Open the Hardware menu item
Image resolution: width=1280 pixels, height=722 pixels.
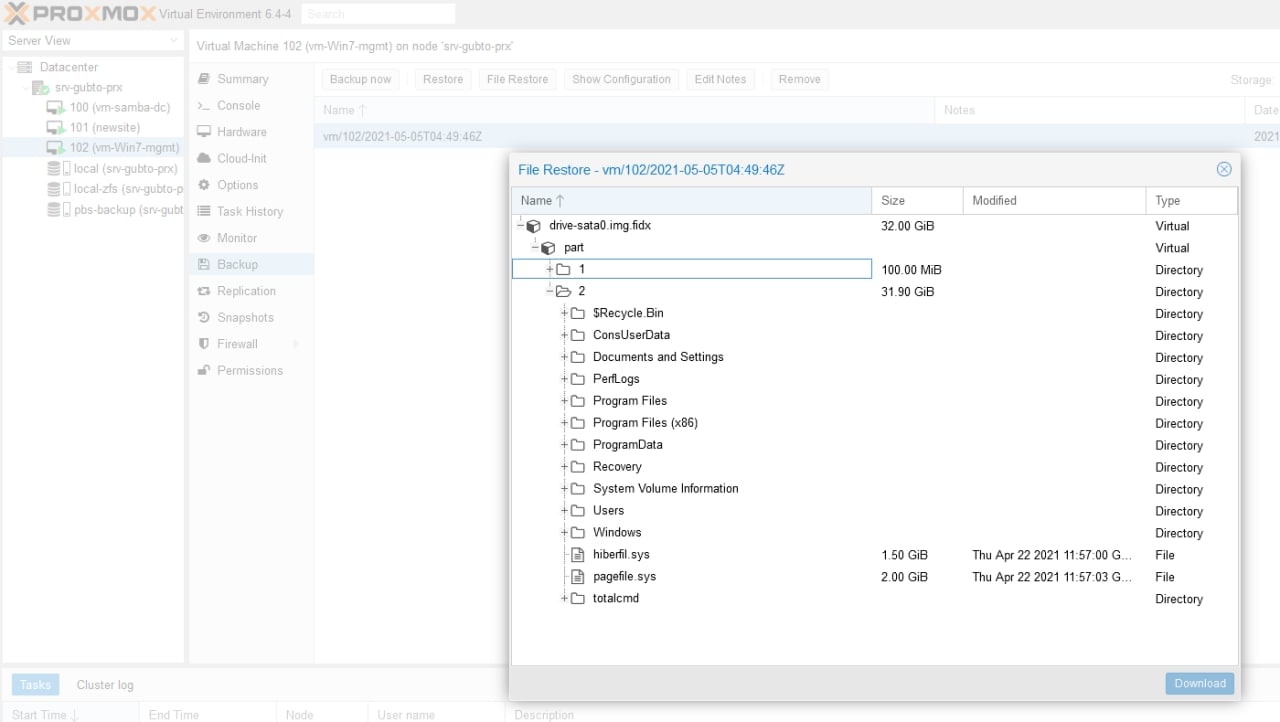pos(250,132)
